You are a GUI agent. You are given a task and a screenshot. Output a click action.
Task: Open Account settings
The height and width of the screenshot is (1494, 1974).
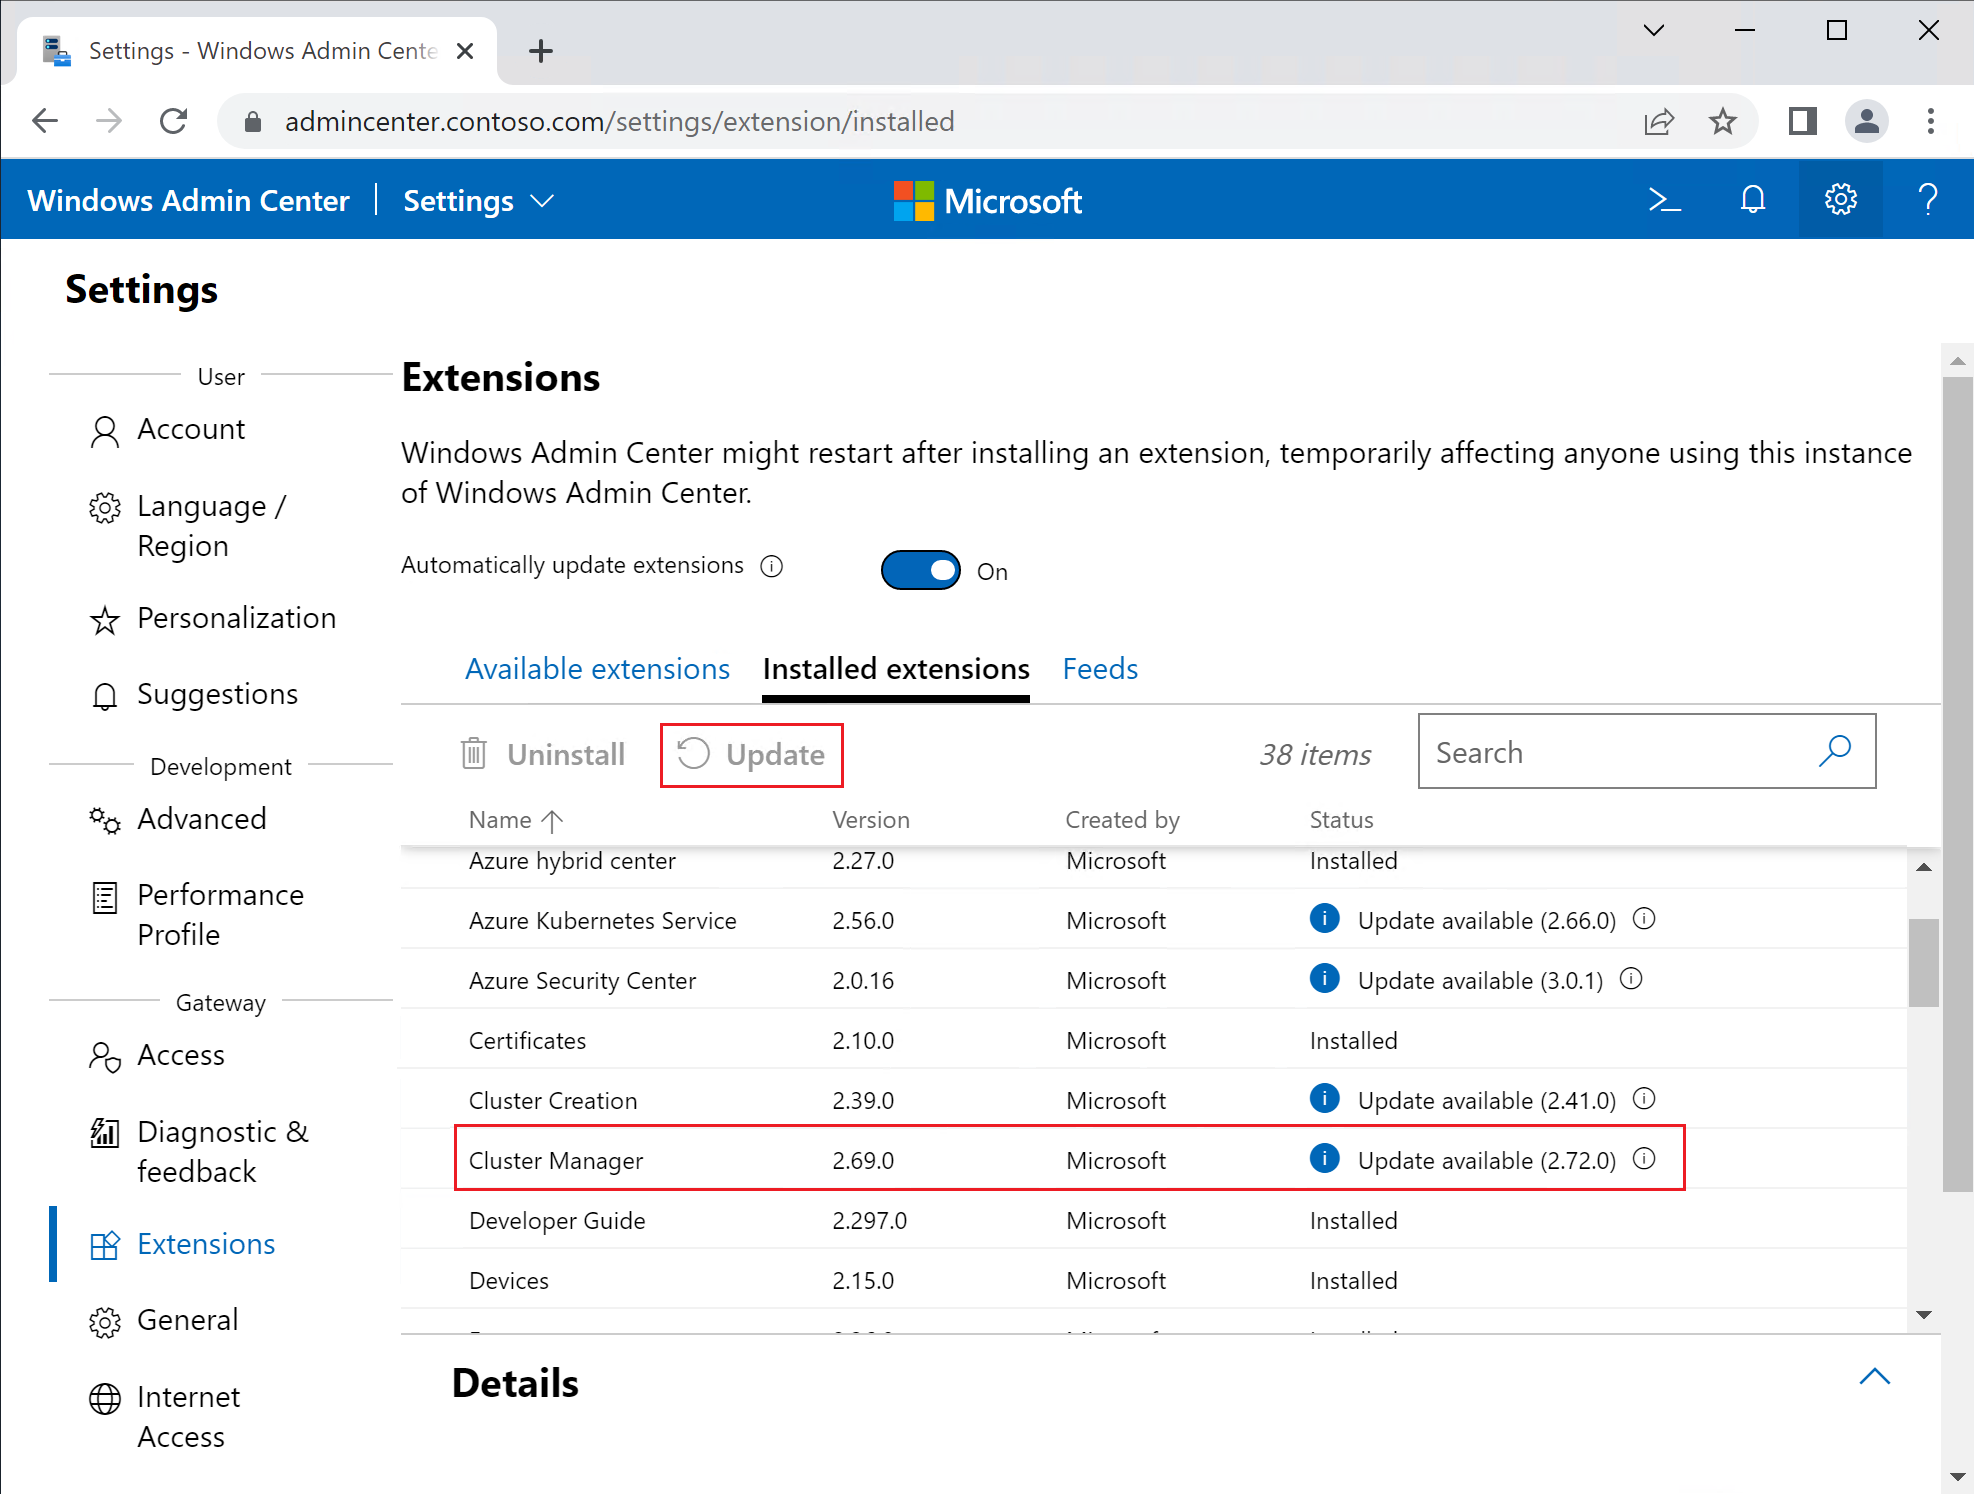(190, 429)
